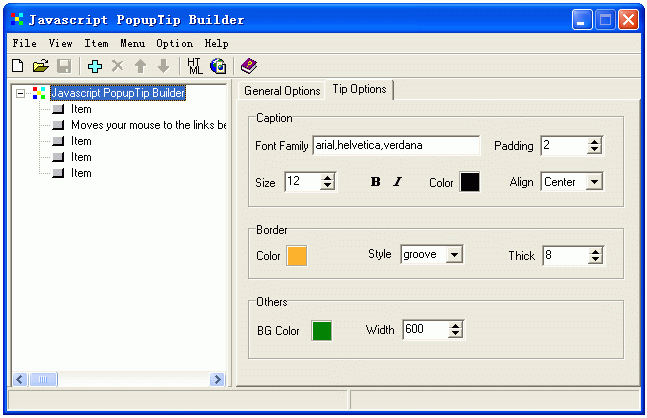This screenshot has width=647, height=418.
Task: Preview in browser with globe icon
Action: (x=218, y=66)
